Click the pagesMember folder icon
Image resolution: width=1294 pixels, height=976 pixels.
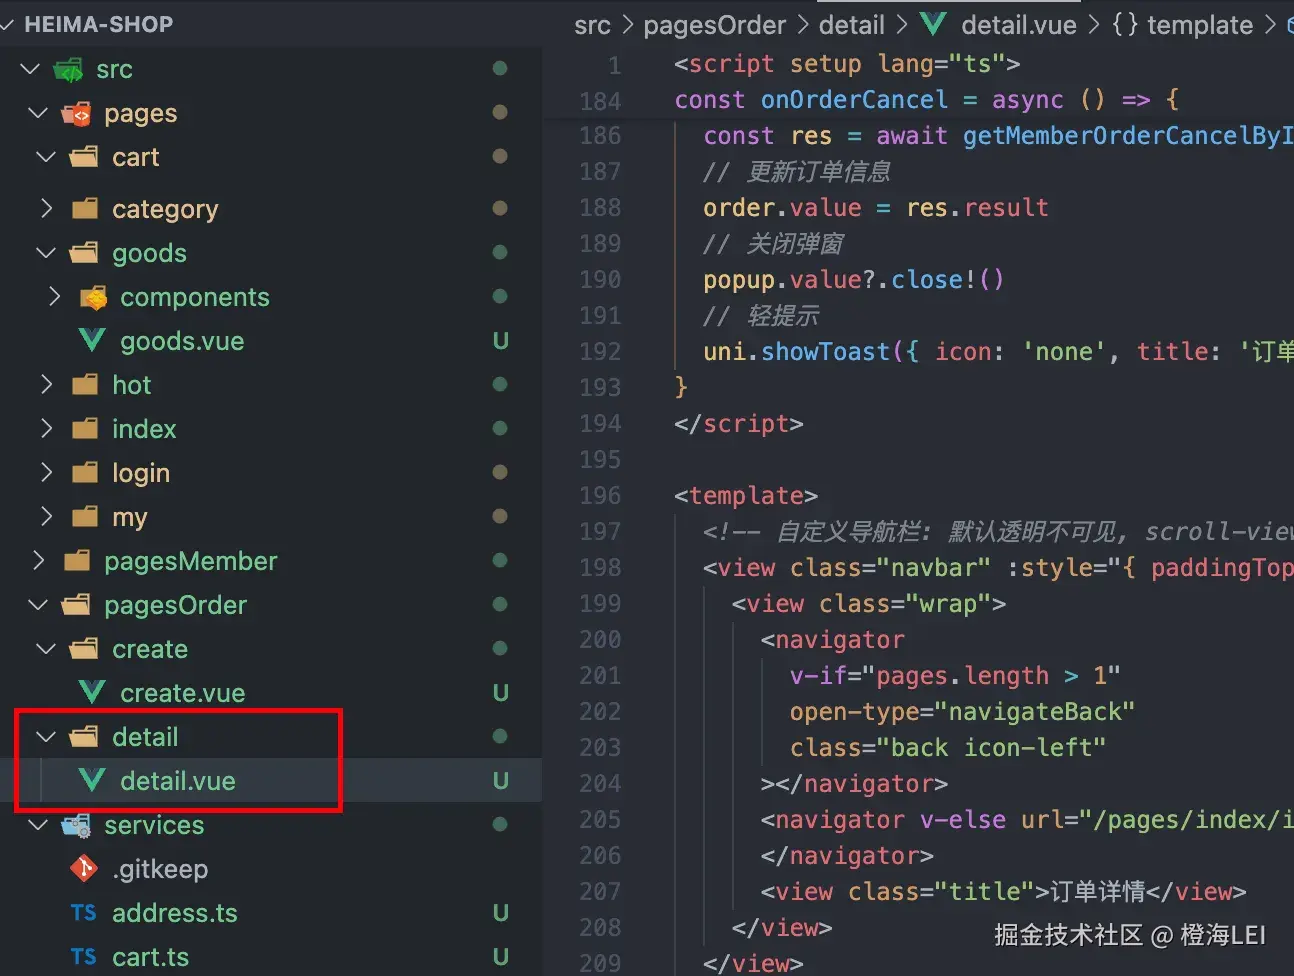pyautogui.click(x=77, y=561)
